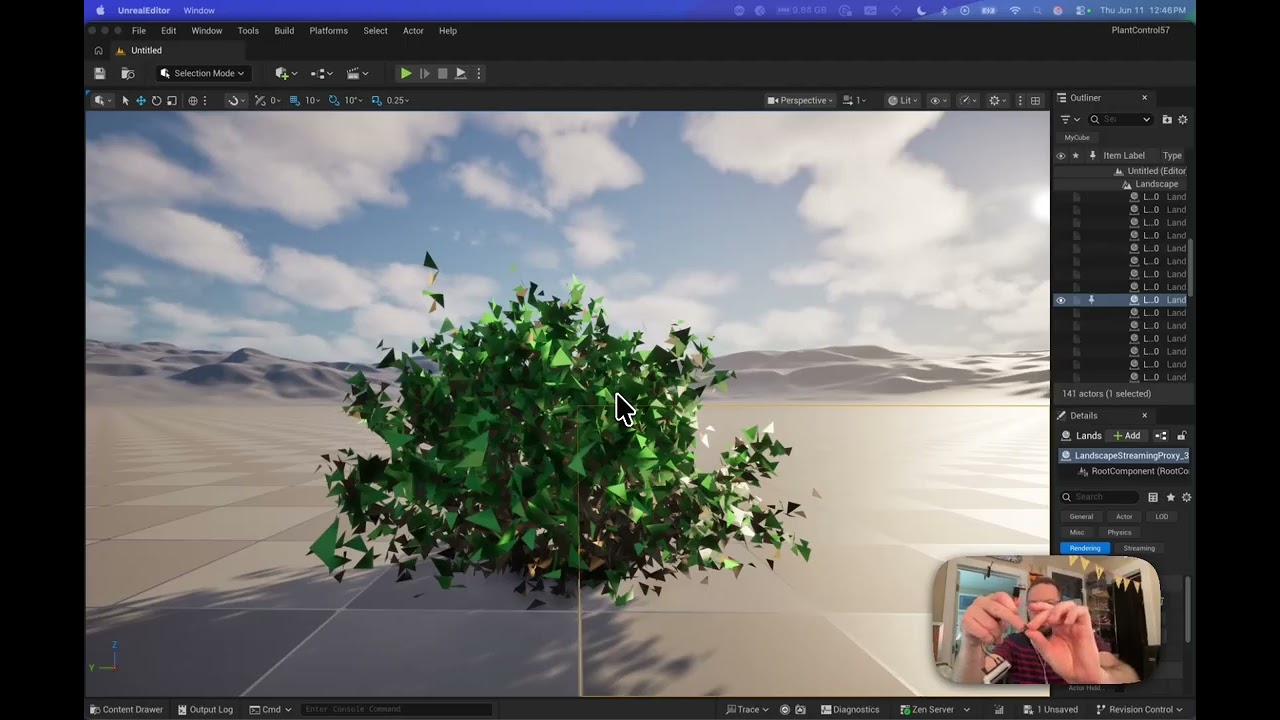This screenshot has width=1280, height=720.
Task: Open the Lit view mode dropdown
Action: pos(903,100)
